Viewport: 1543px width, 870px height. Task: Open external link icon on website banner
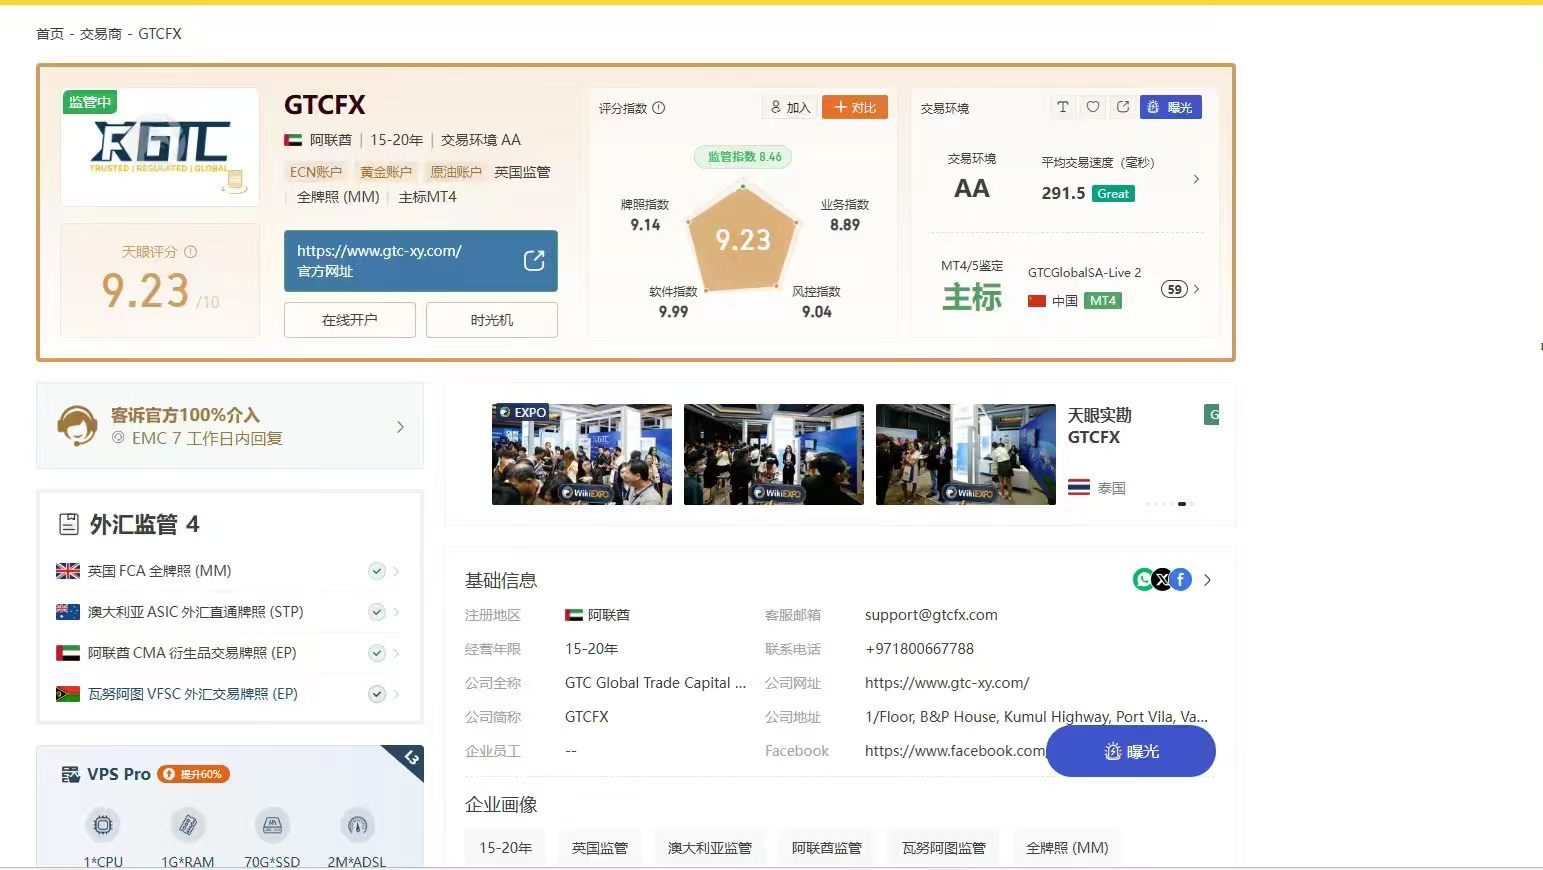[x=534, y=261]
